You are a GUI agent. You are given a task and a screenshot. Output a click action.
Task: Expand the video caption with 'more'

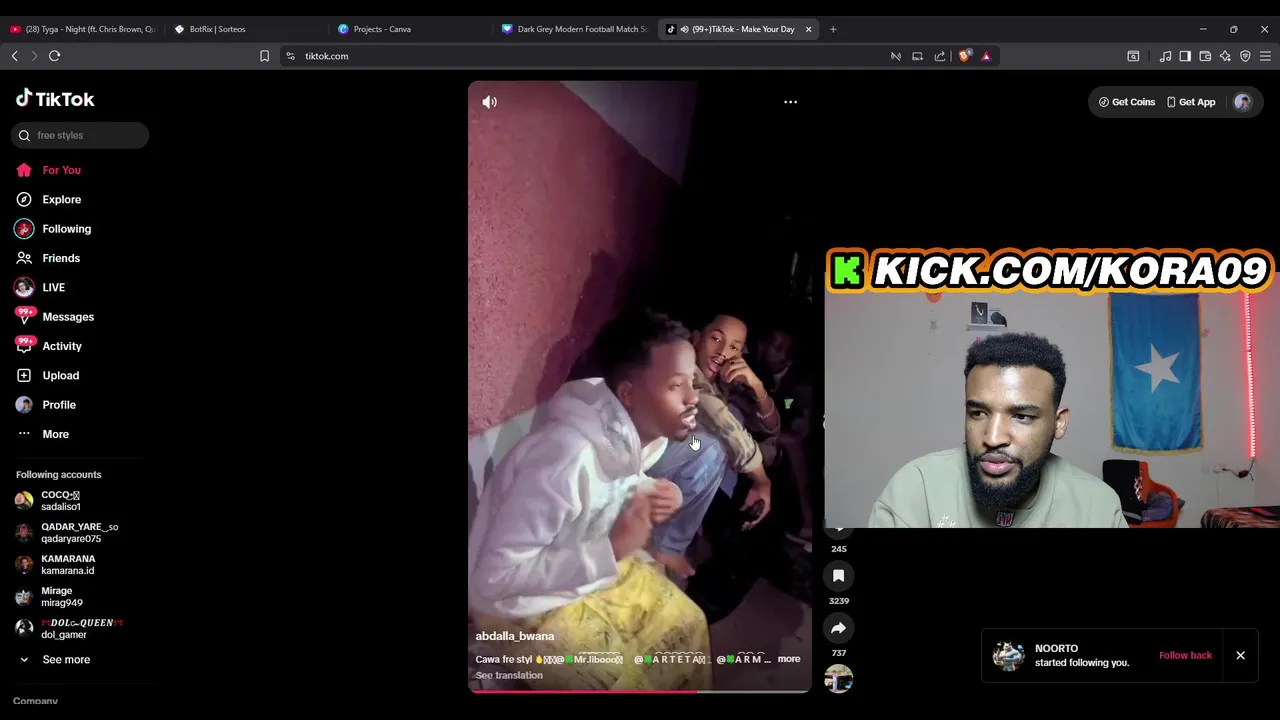coord(789,659)
